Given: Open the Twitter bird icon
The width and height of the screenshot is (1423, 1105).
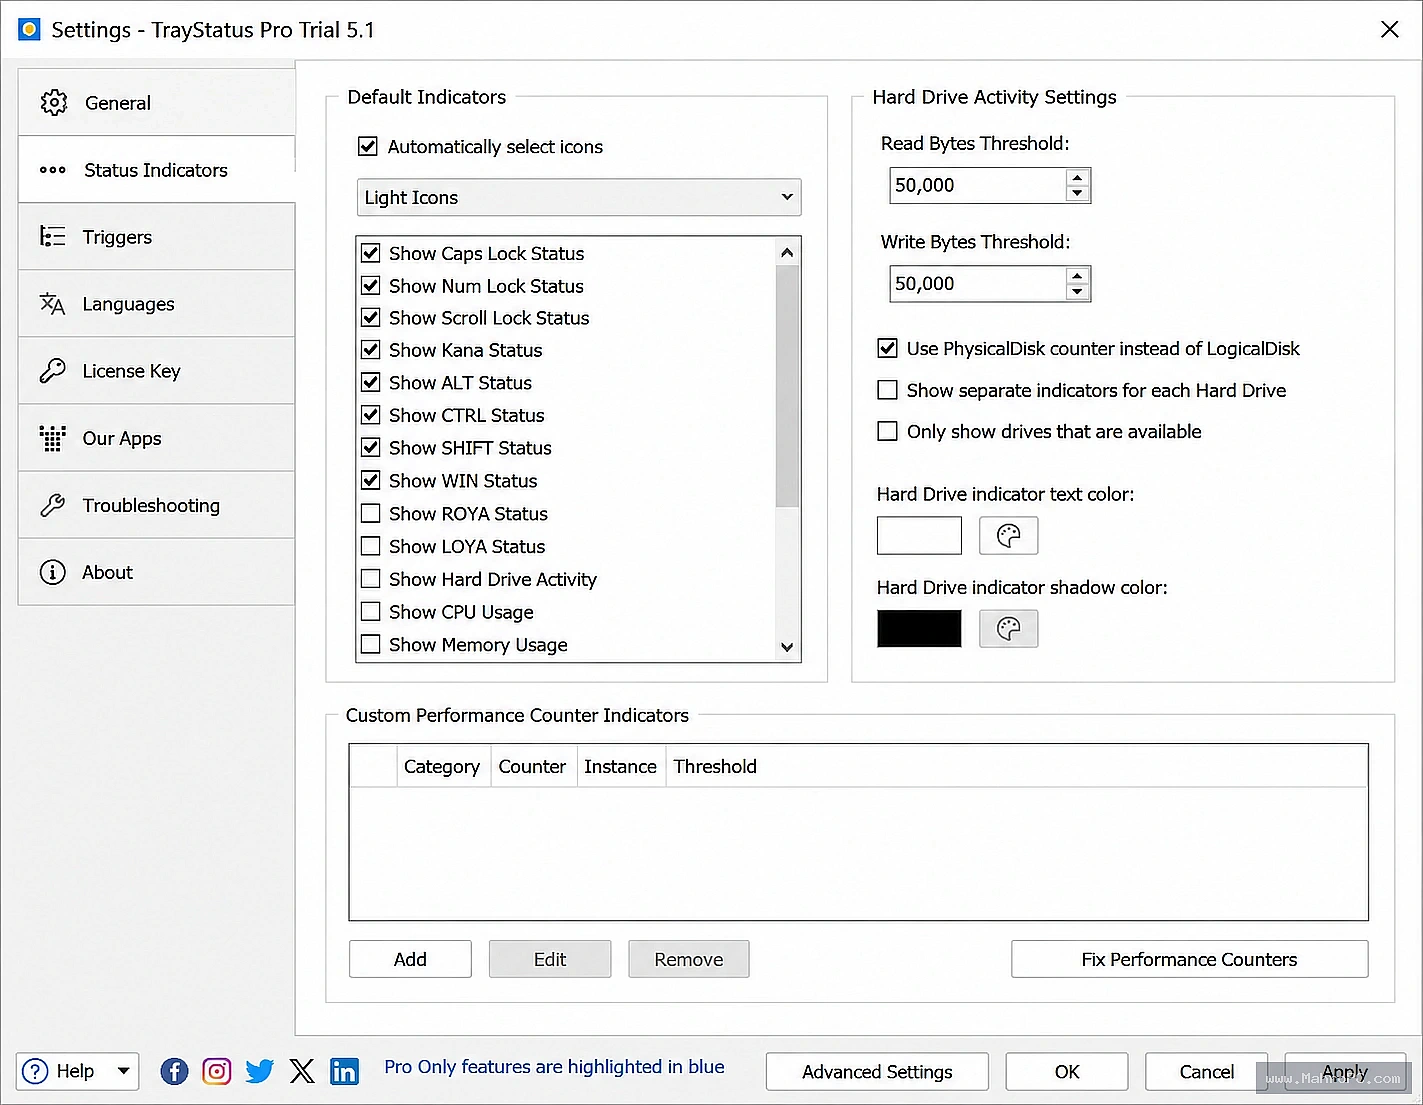Looking at the screenshot, I should coord(259,1072).
